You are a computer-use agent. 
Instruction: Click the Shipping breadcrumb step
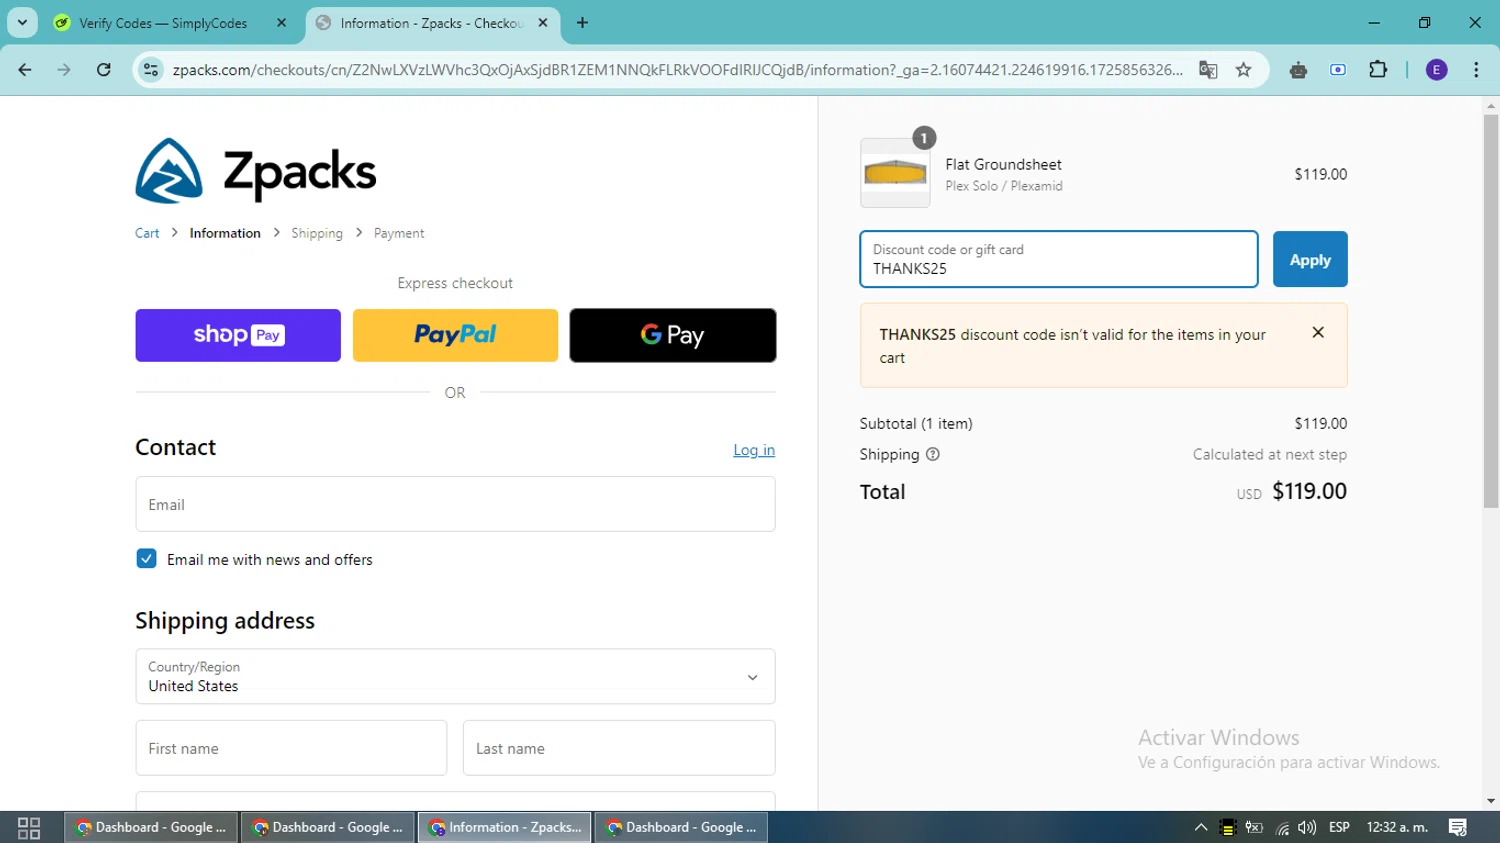[317, 233]
